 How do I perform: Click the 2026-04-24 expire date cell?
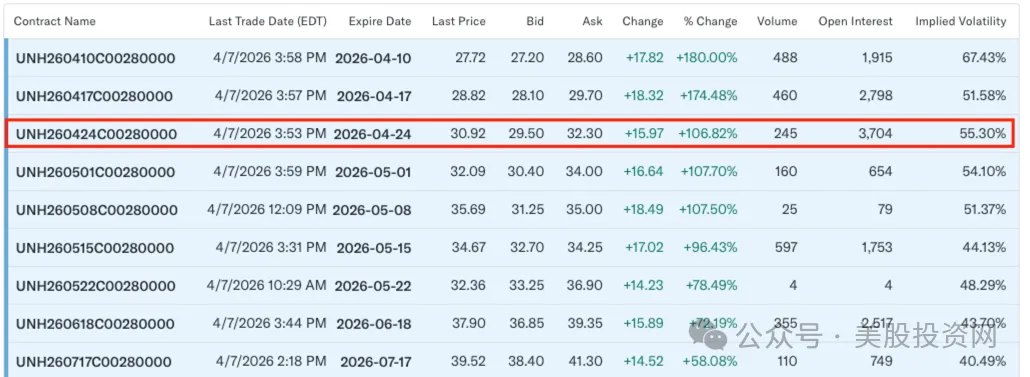[372, 135]
